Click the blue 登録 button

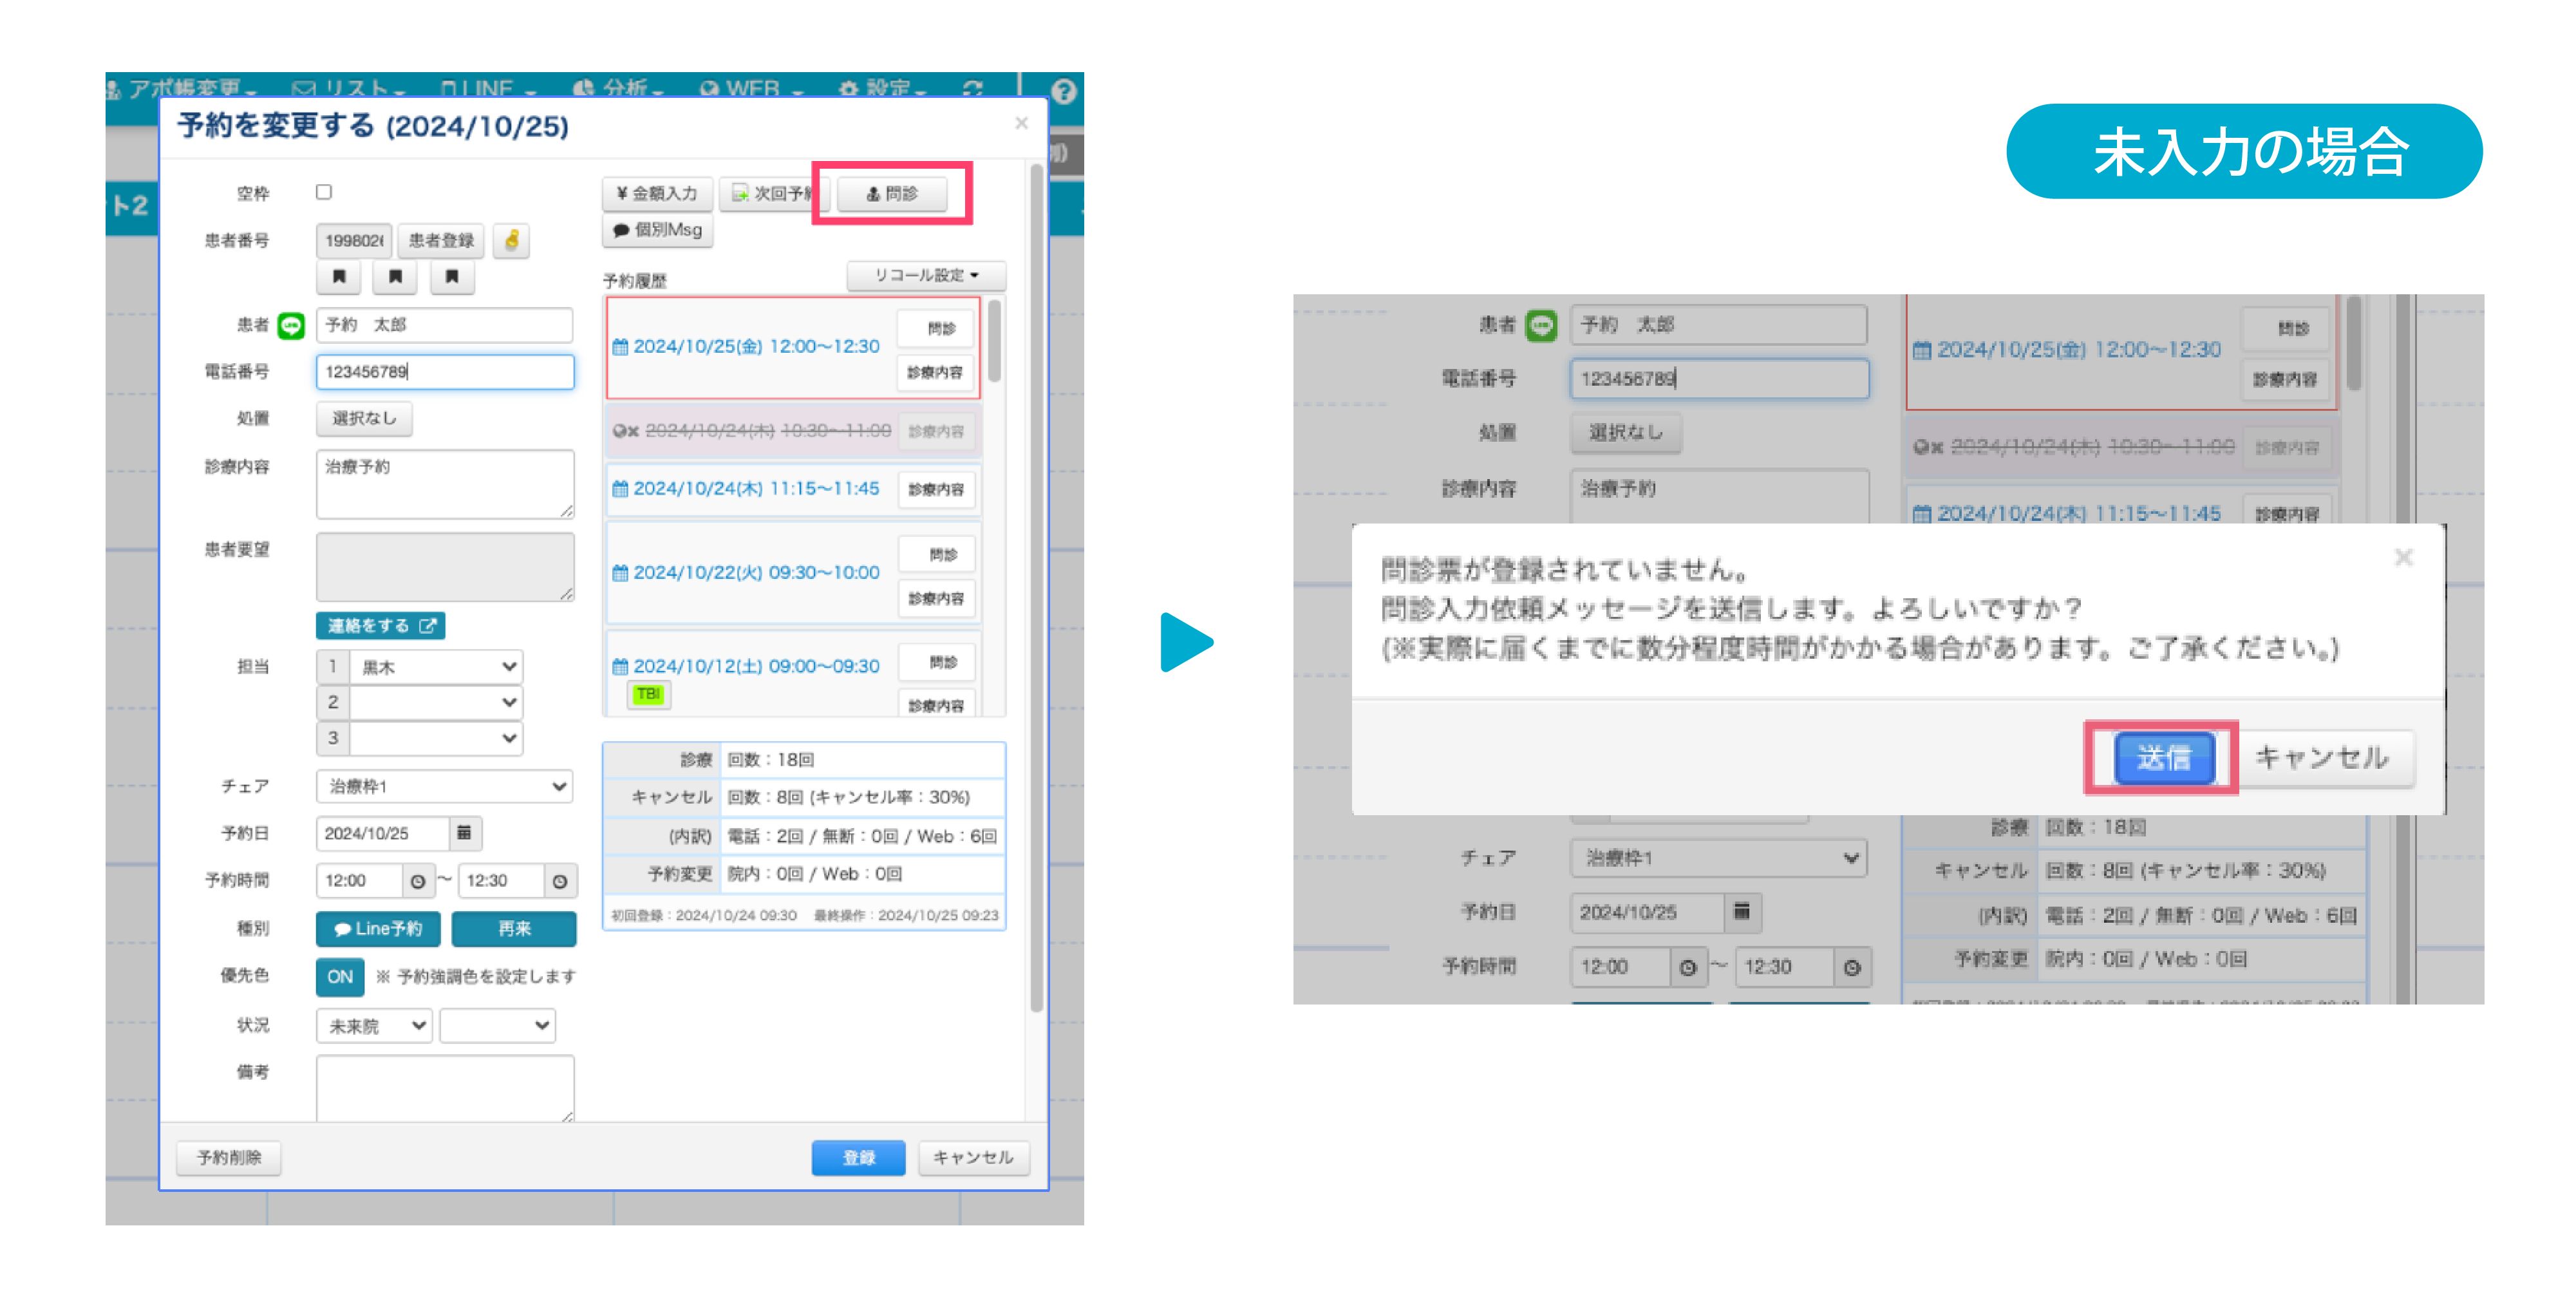coord(858,1157)
